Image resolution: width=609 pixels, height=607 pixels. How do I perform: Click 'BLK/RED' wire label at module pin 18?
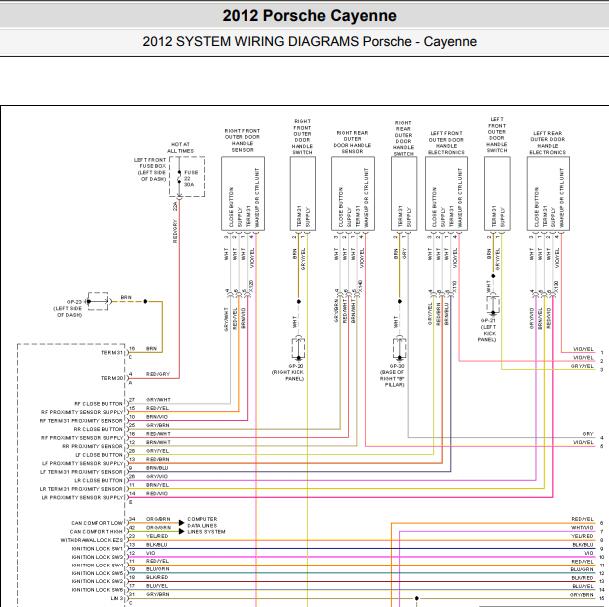click(x=157, y=577)
